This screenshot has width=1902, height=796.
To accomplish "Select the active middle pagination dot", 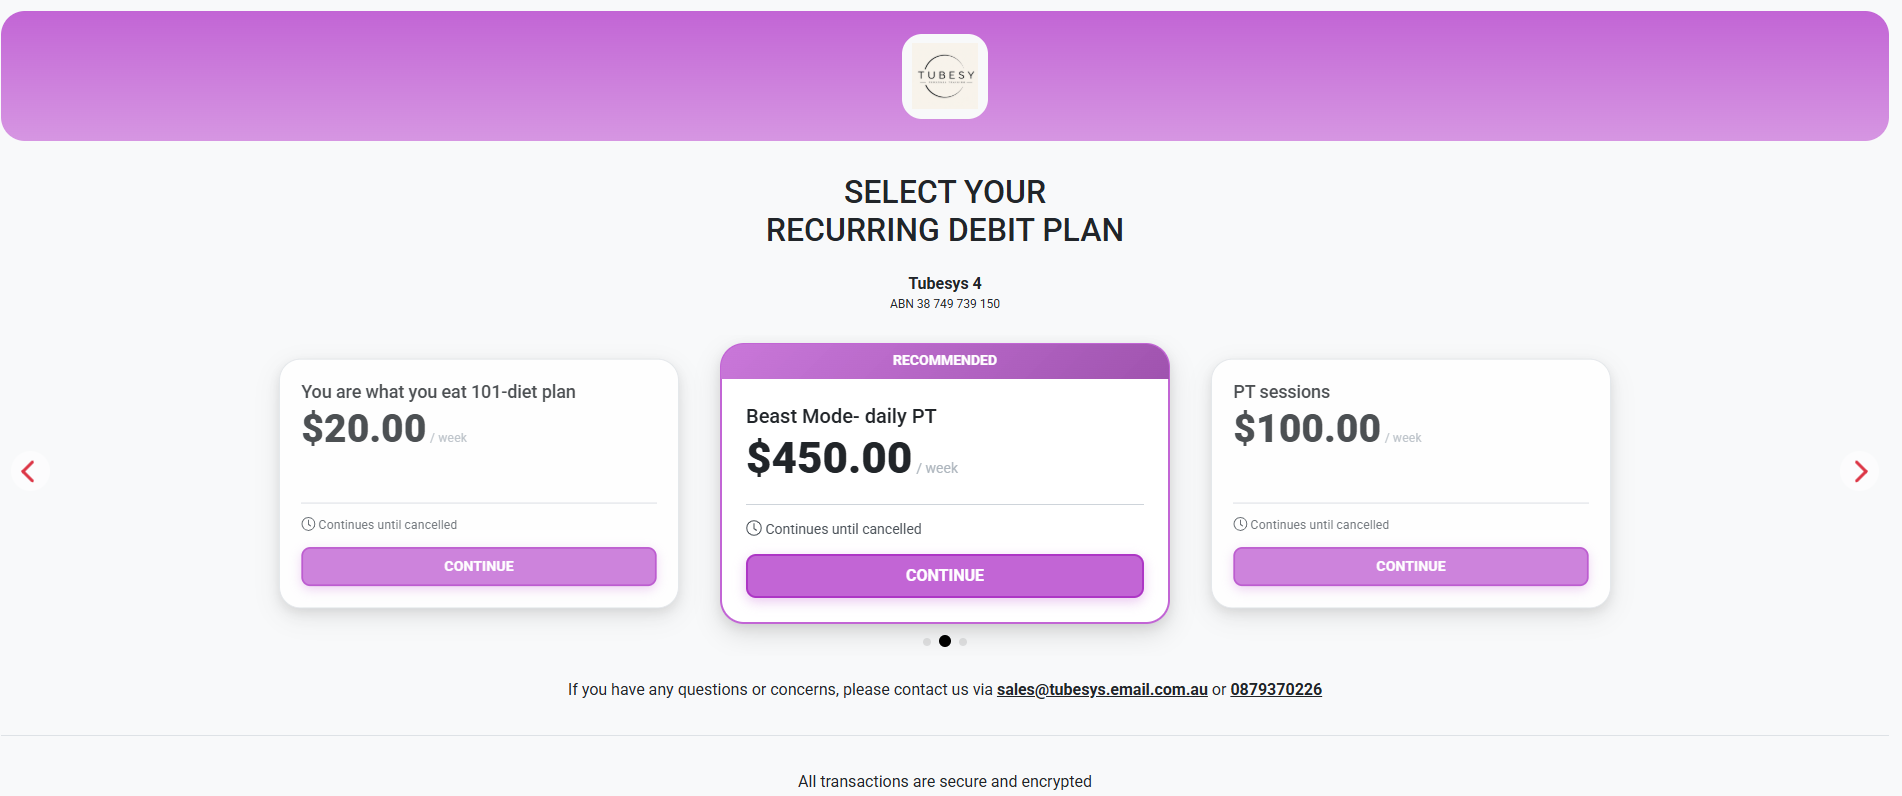I will point(945,641).
